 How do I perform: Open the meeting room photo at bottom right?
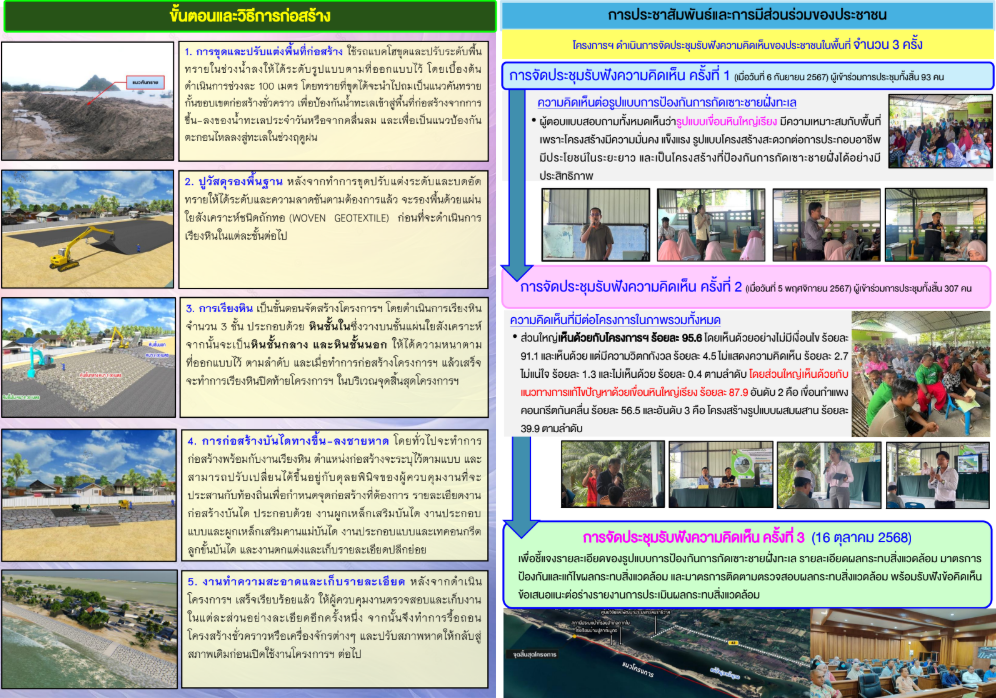click(913, 651)
